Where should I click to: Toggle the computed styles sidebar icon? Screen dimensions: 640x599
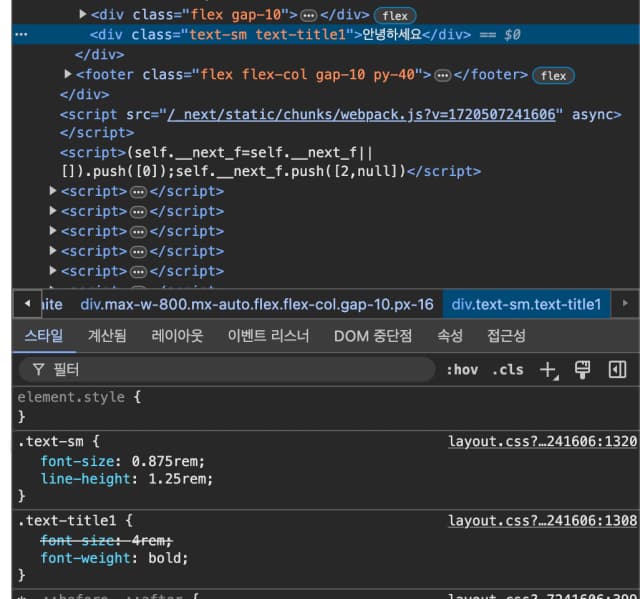click(617, 370)
